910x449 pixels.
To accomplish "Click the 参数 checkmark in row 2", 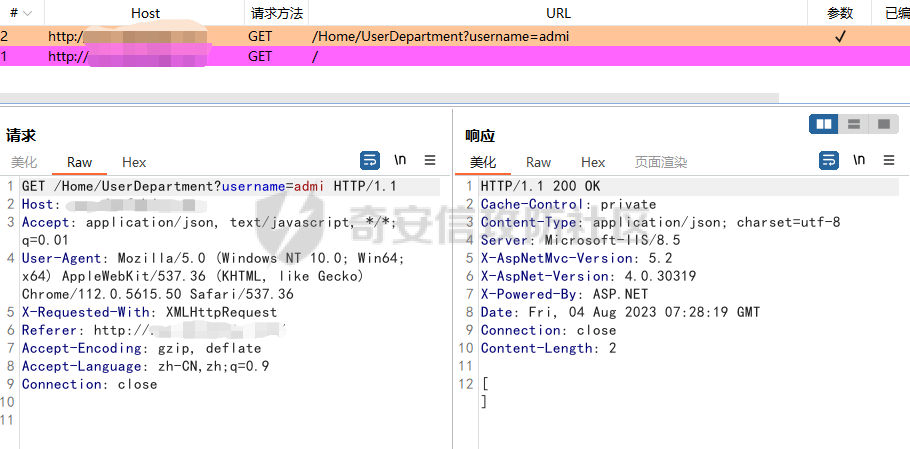I will point(840,36).
